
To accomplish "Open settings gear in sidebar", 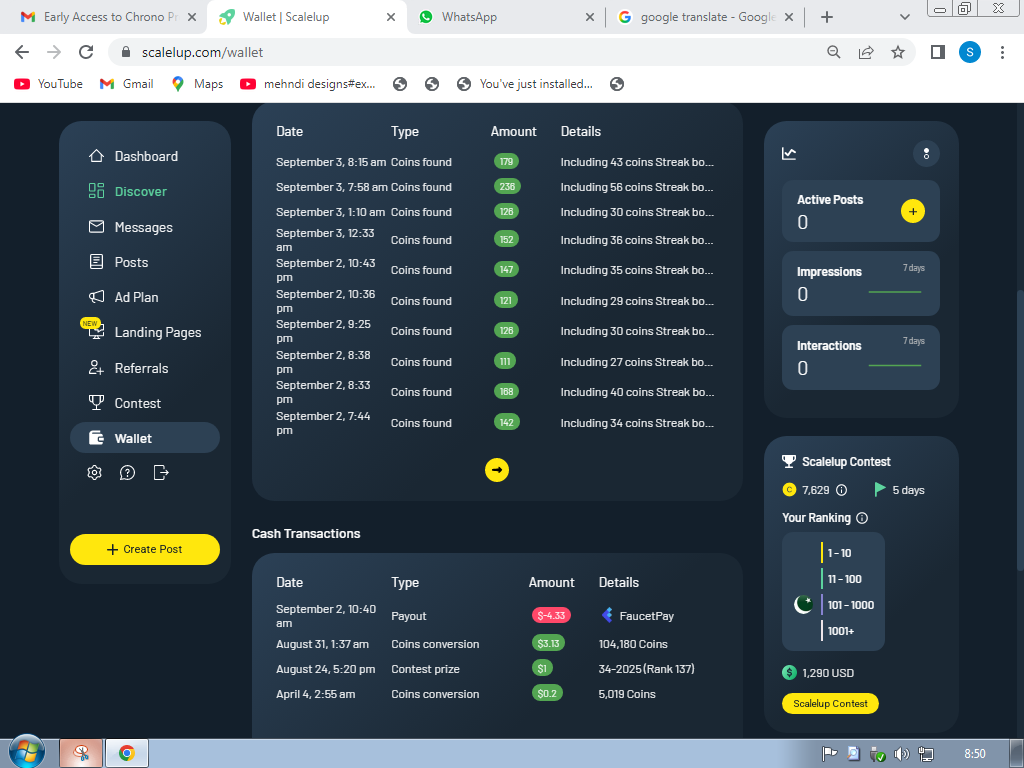I will [95, 472].
